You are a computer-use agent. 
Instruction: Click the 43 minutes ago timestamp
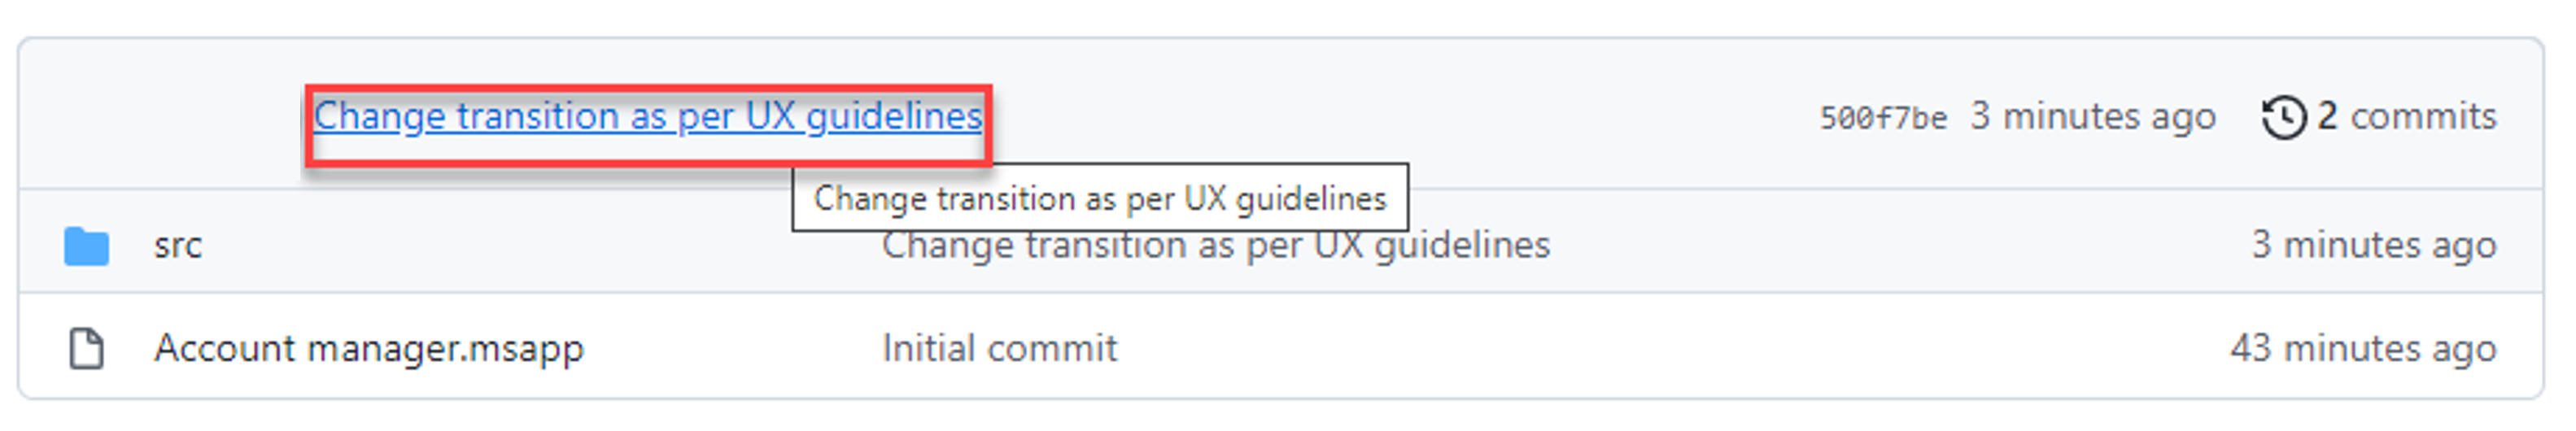coord(2363,349)
